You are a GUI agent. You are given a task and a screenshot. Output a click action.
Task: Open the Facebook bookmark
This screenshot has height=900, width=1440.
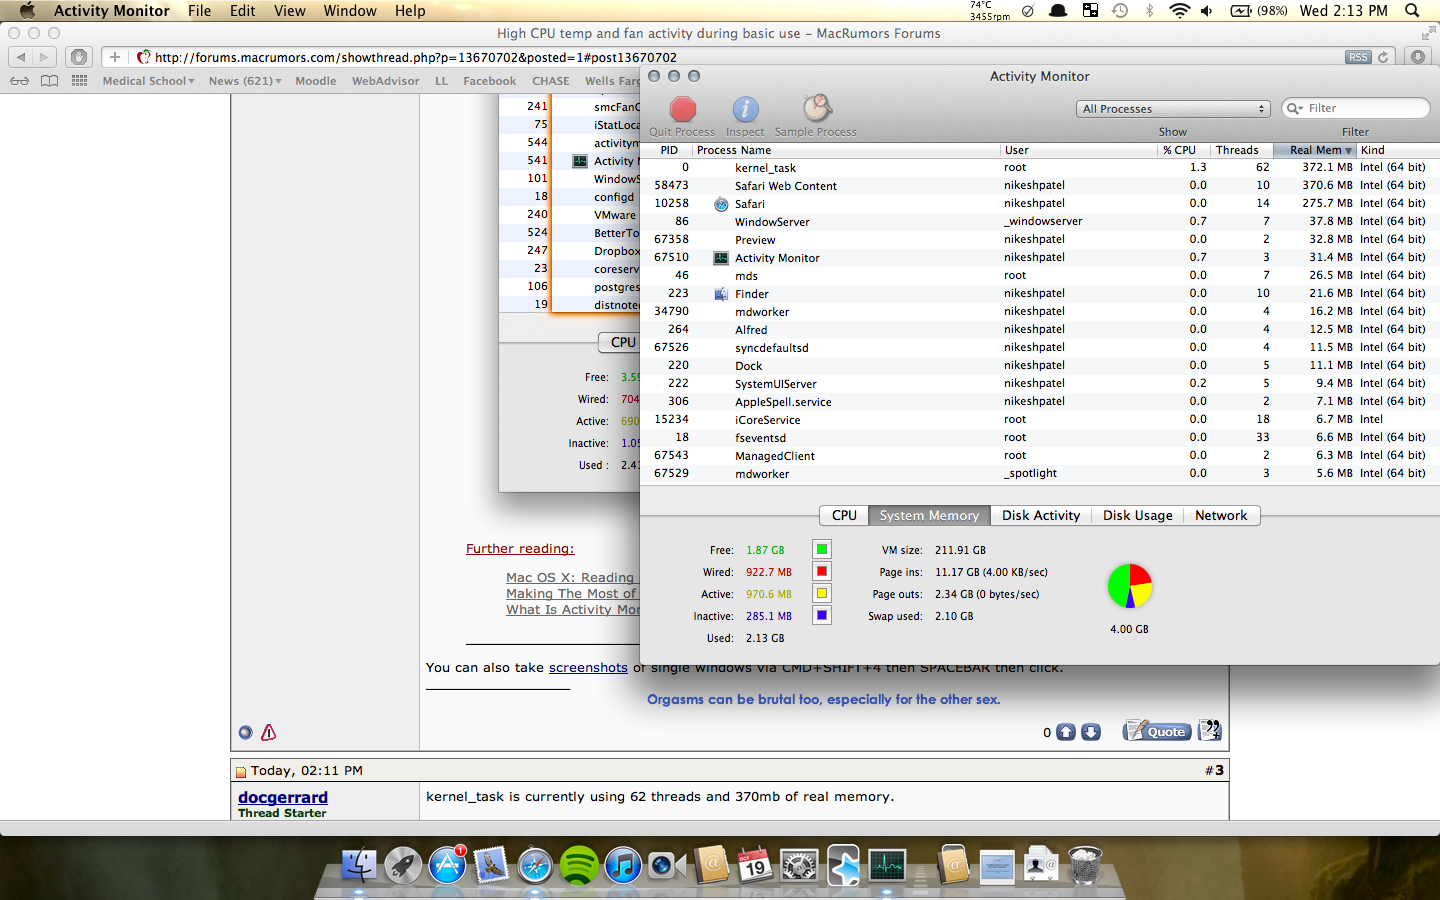[x=489, y=81]
